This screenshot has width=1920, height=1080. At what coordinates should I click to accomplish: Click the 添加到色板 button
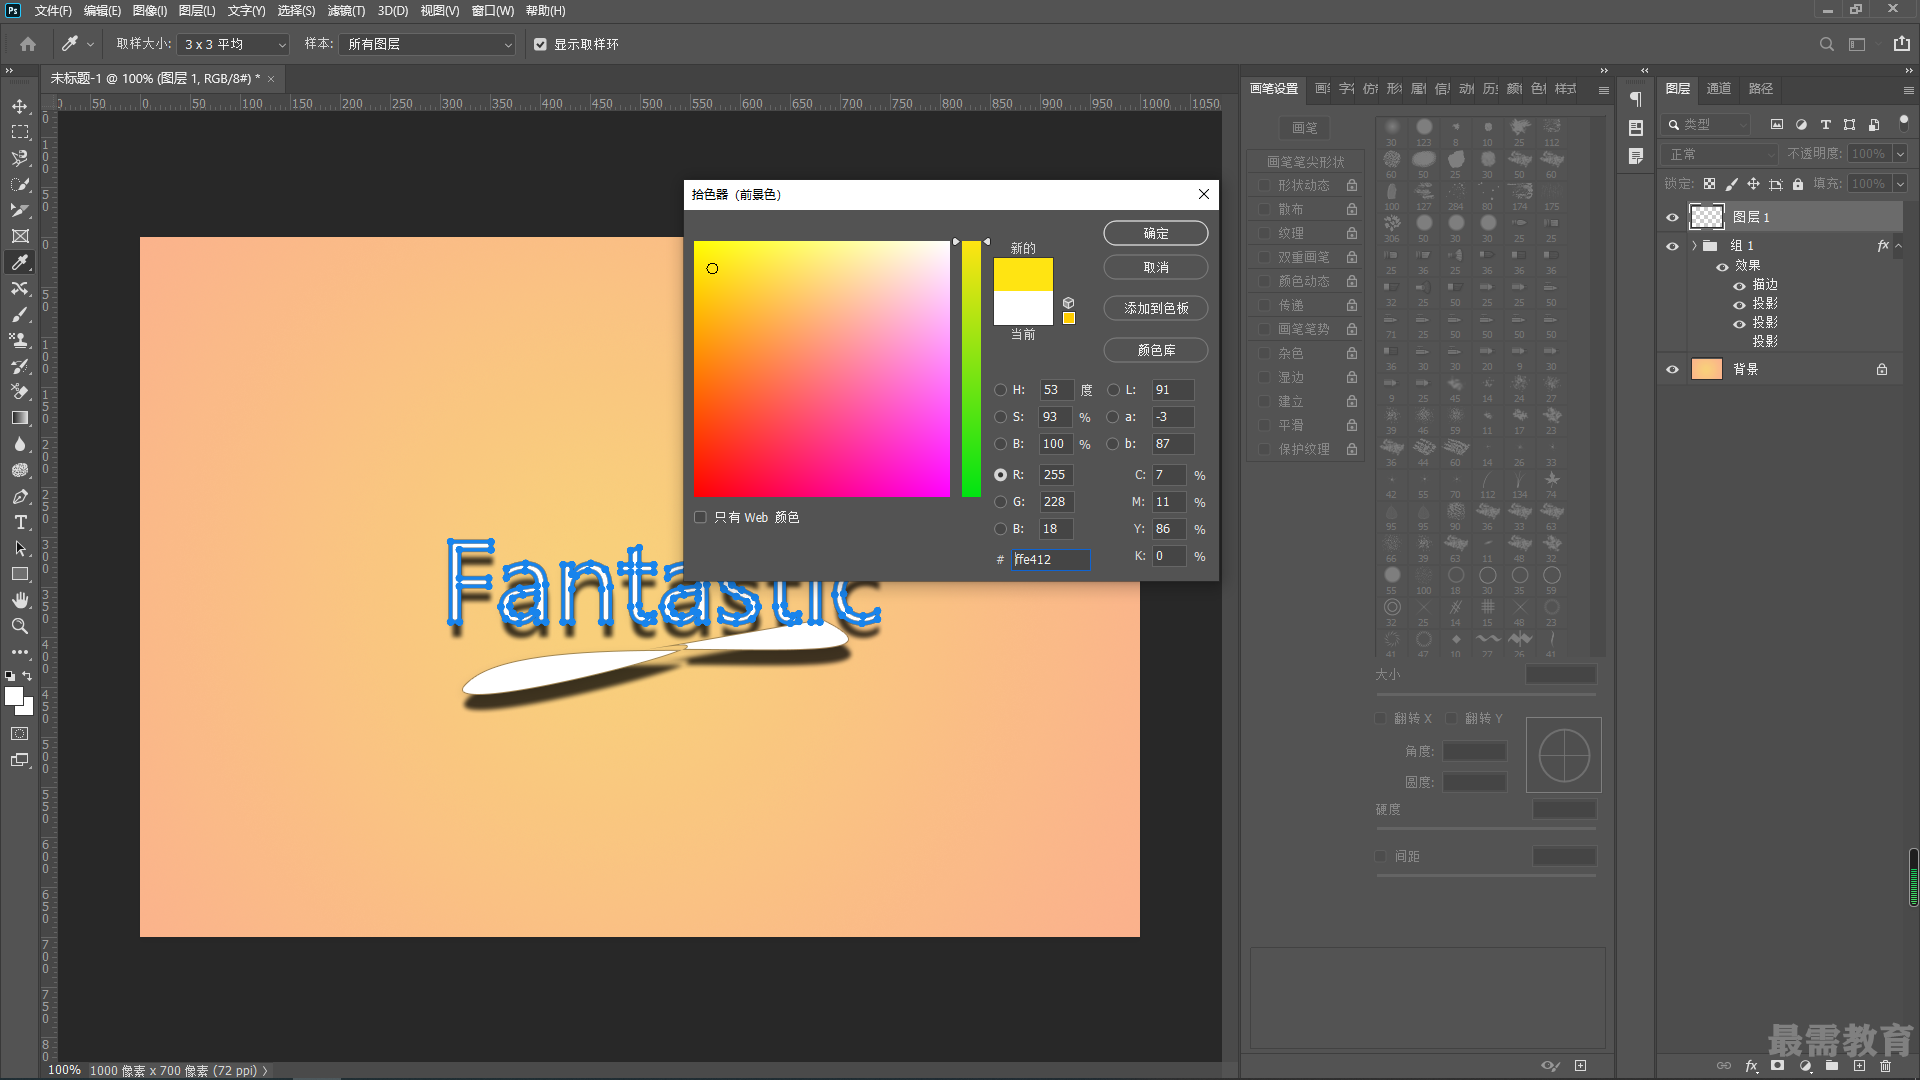tap(1156, 308)
